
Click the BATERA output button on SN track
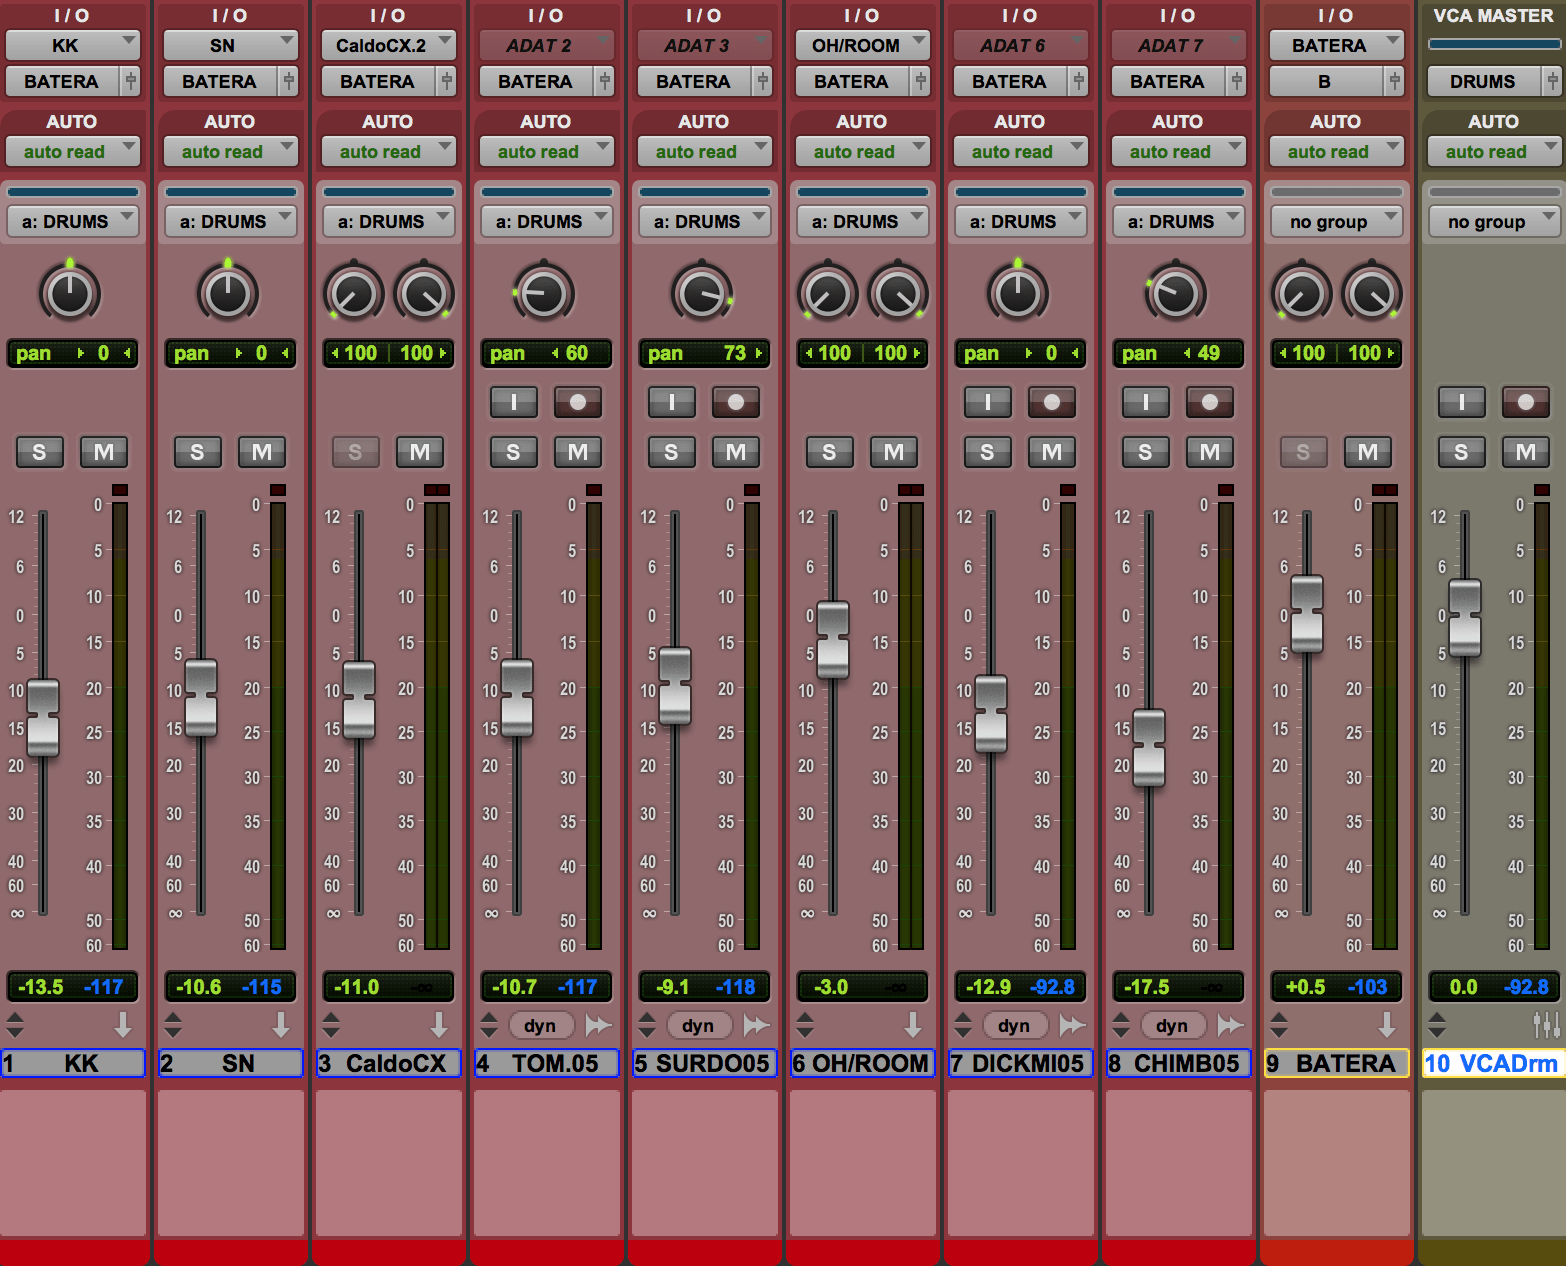pyautogui.click(x=220, y=81)
